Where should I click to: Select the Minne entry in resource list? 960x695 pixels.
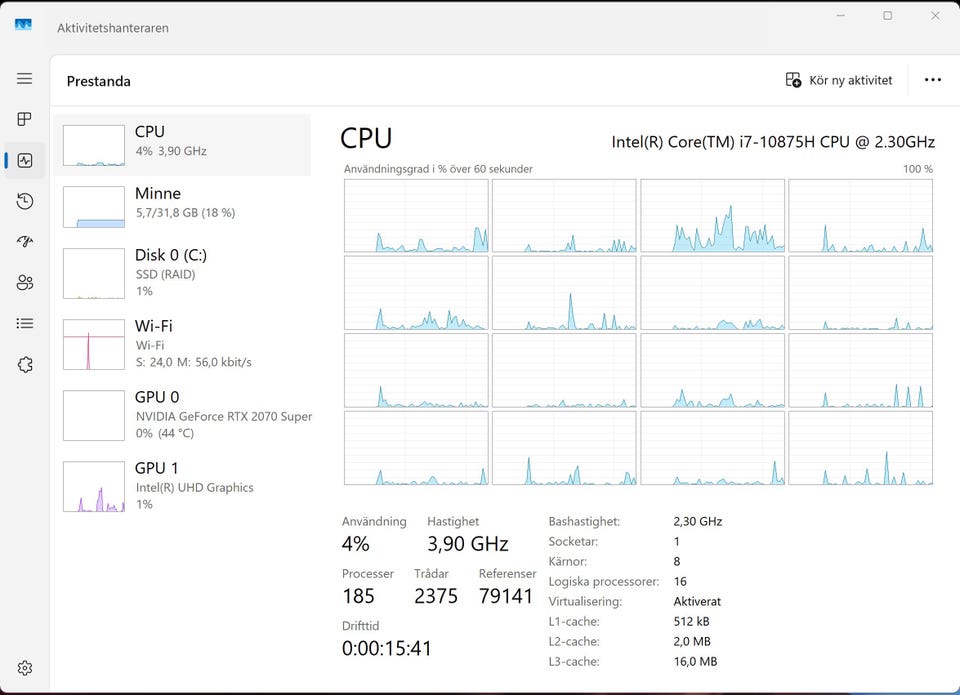click(182, 206)
